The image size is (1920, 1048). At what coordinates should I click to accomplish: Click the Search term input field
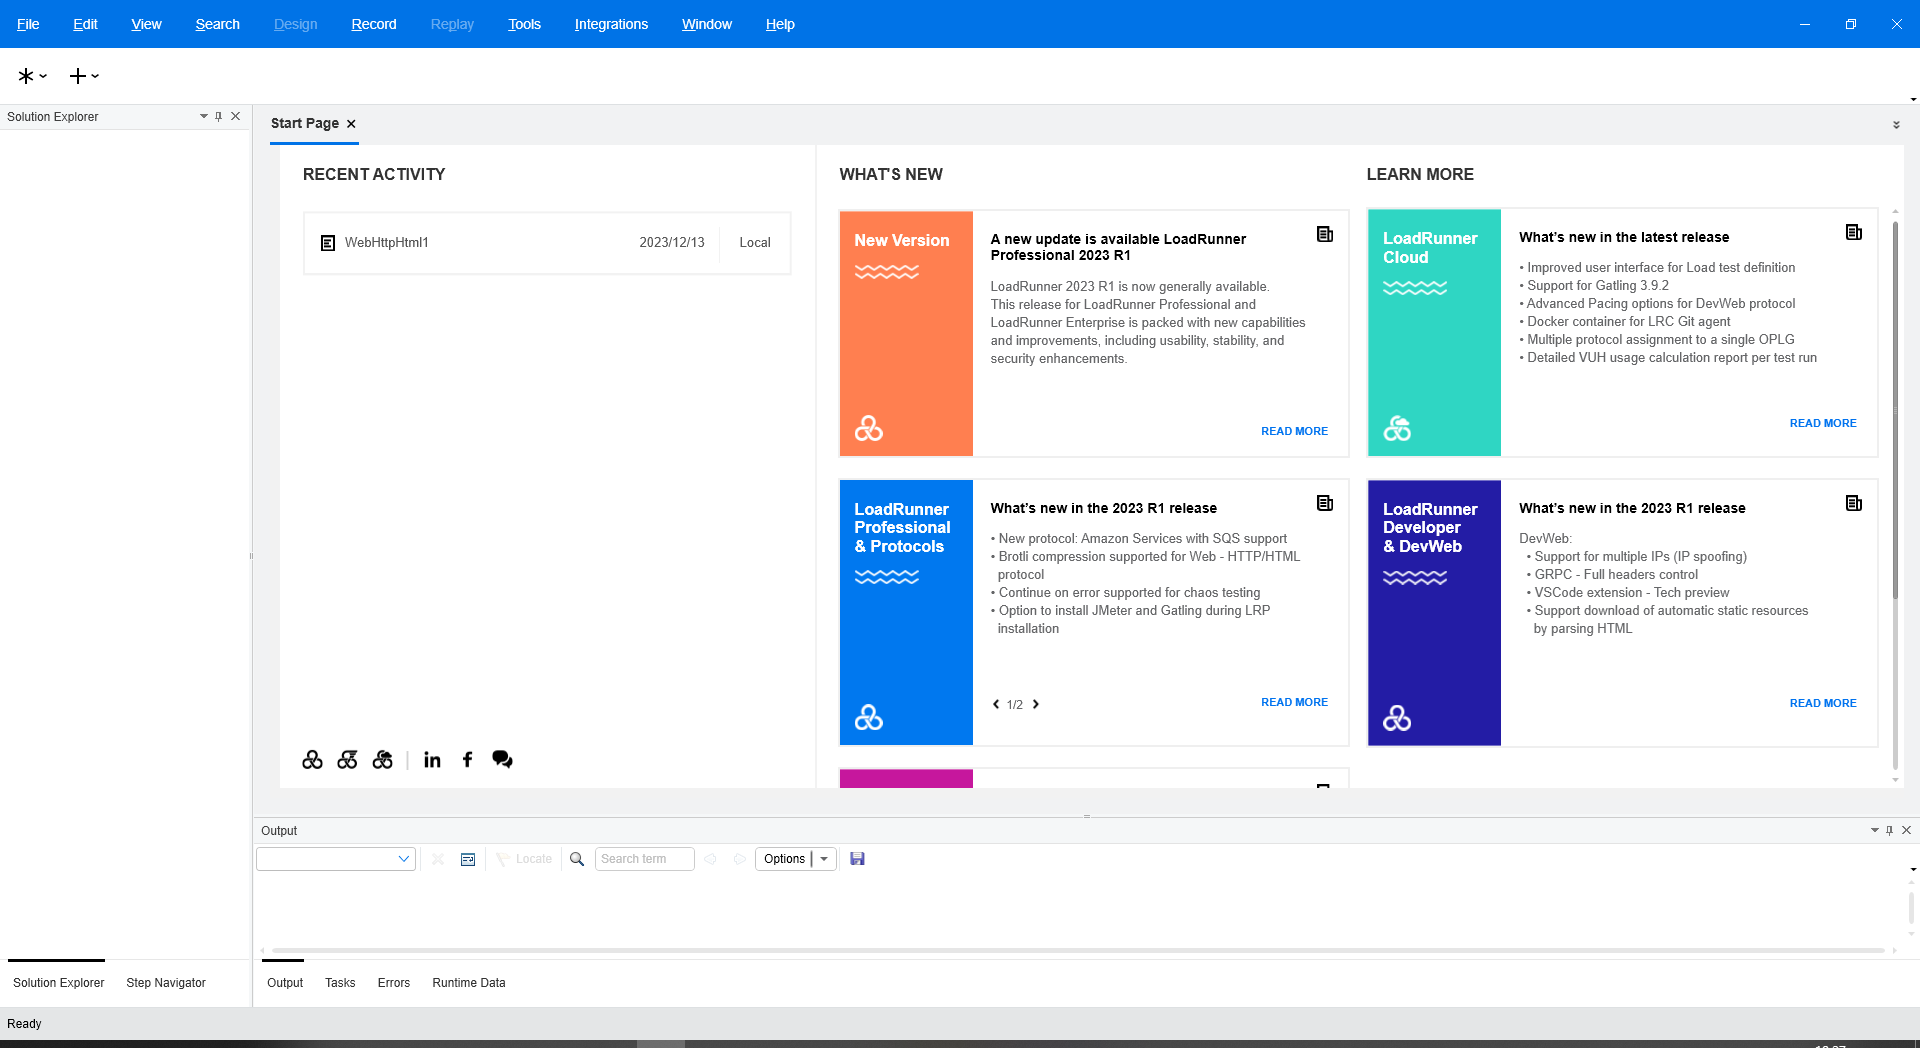(x=645, y=859)
